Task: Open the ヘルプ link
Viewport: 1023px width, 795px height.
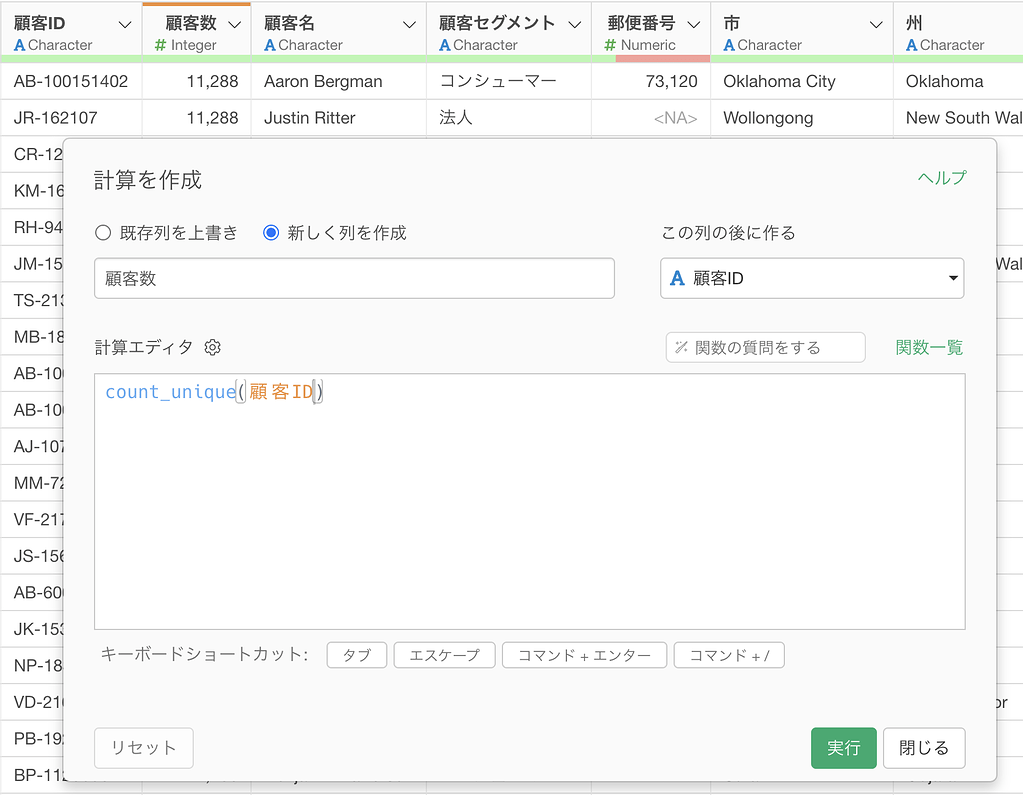Action: [x=941, y=177]
